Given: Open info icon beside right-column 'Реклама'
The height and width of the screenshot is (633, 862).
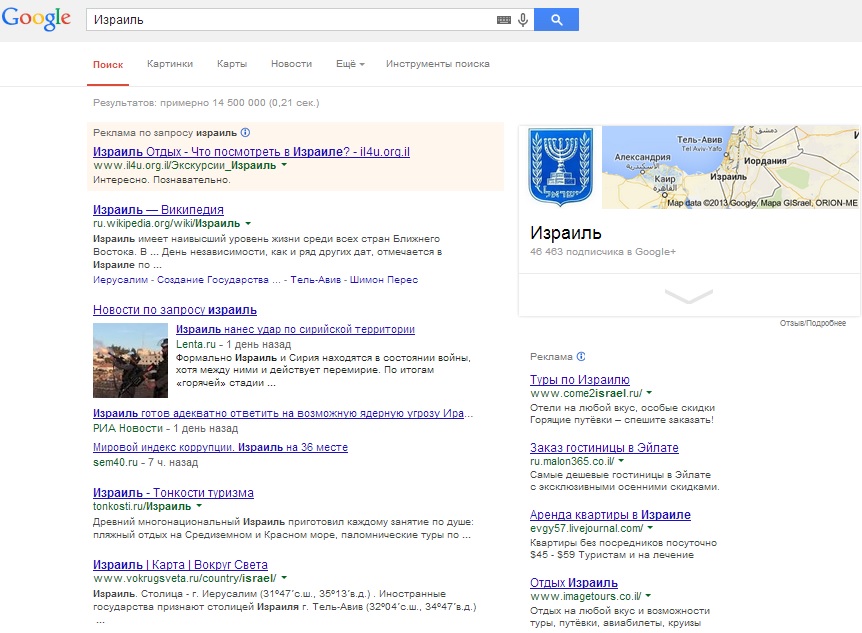Looking at the screenshot, I should click(581, 356).
